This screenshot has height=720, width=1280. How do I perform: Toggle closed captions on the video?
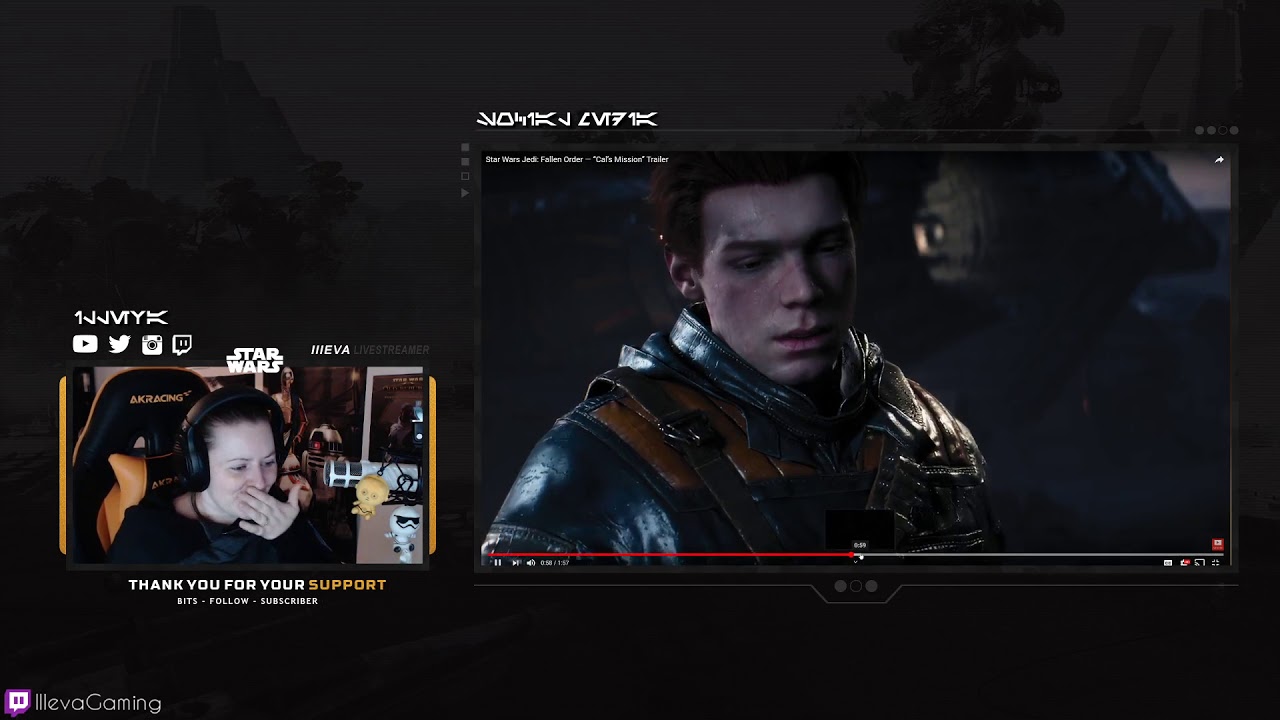pos(1168,563)
